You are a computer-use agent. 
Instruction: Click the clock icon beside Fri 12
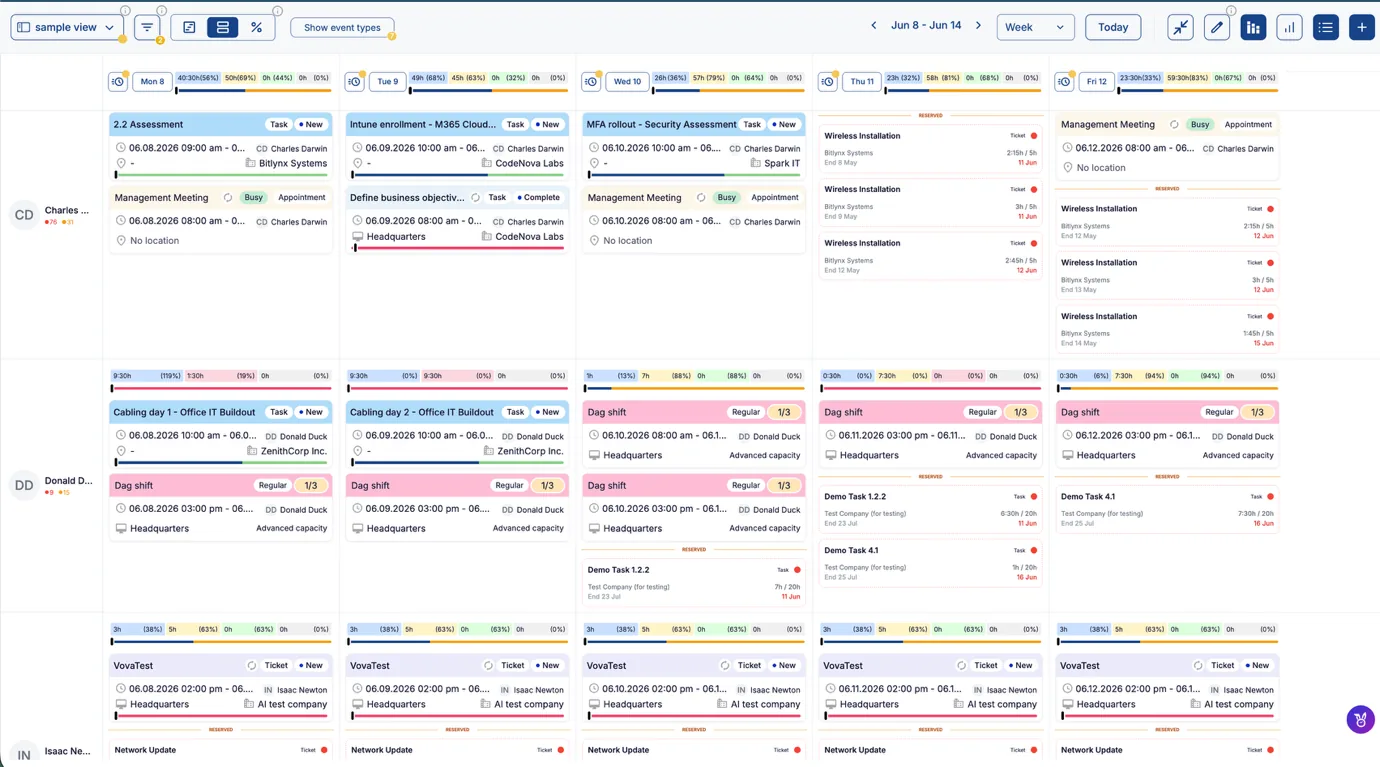[x=1064, y=81]
